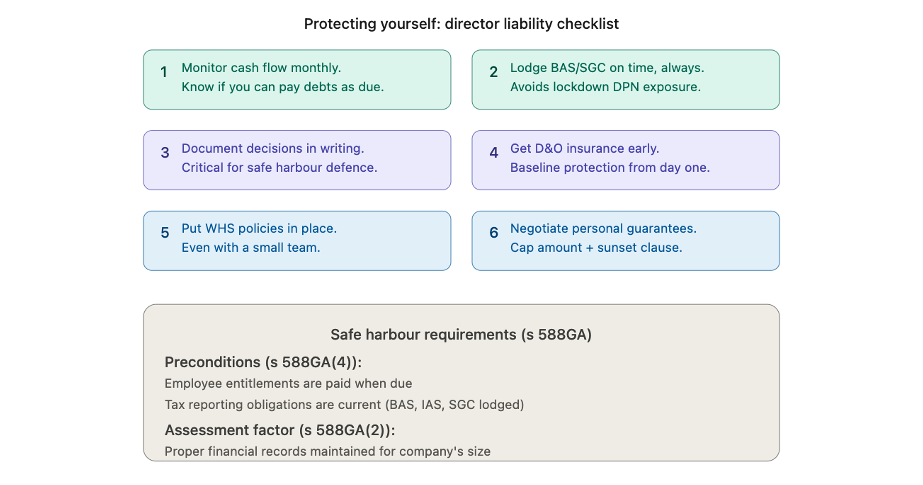Click the number 2 badge for BAS/SGC lodgement
The image size is (923, 485).
tap(493, 72)
